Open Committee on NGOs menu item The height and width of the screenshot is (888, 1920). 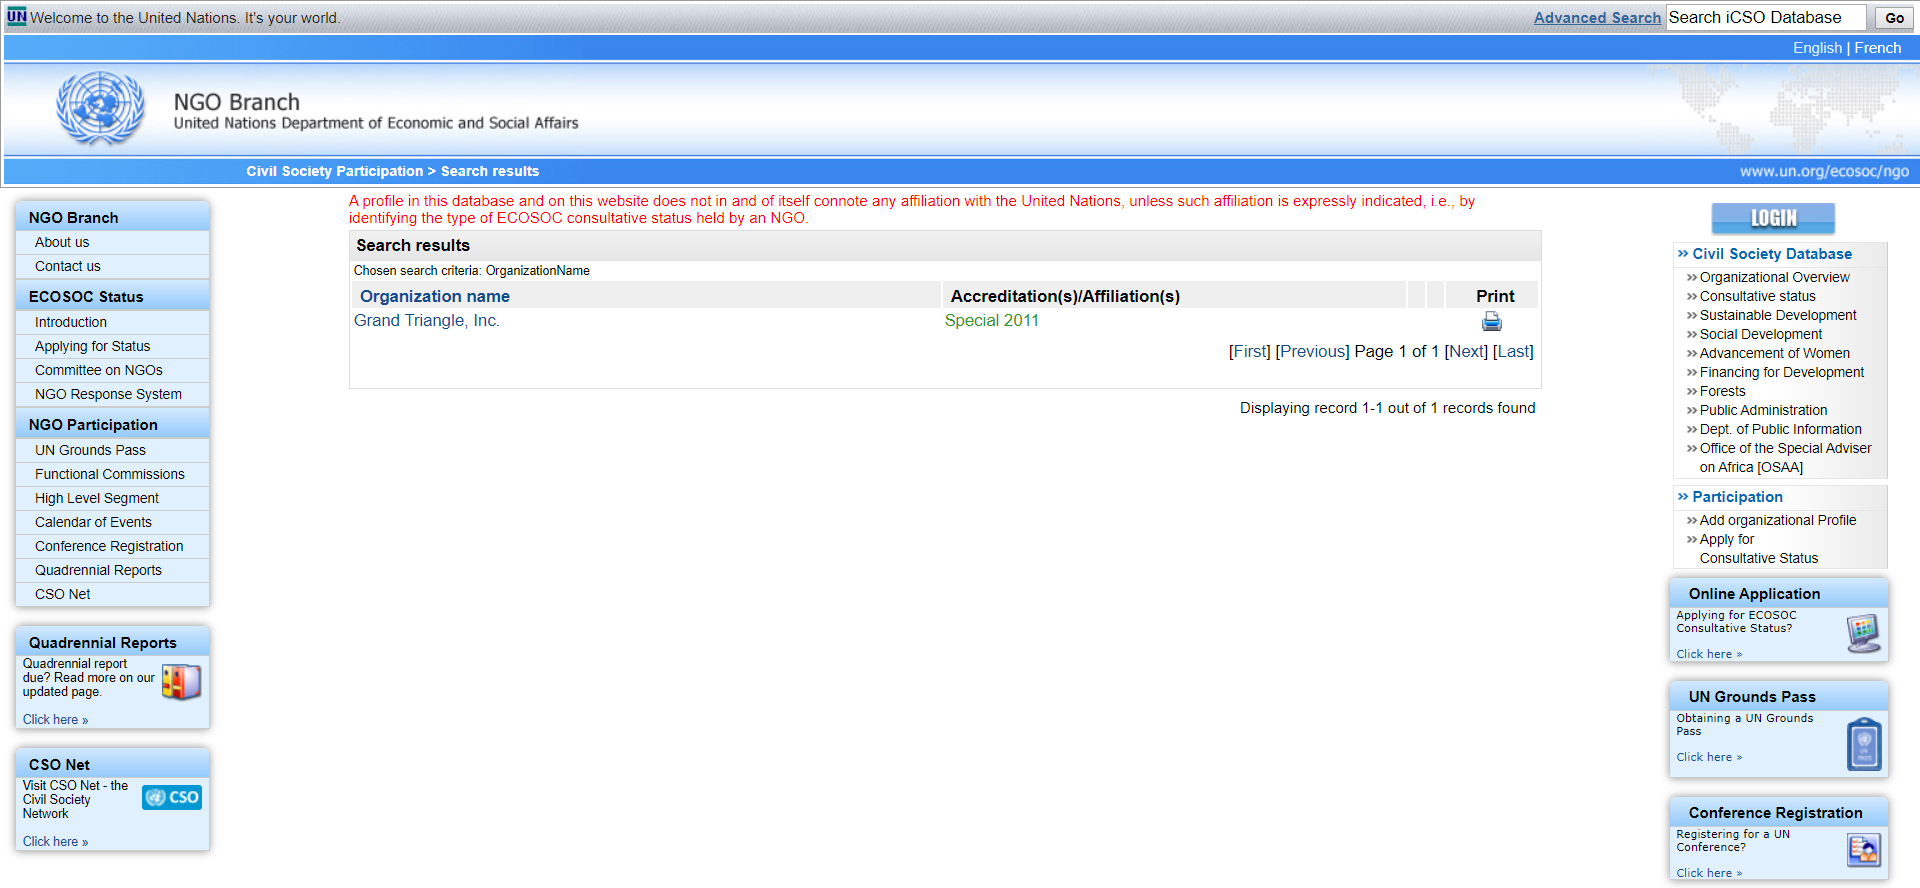pyautogui.click(x=99, y=370)
